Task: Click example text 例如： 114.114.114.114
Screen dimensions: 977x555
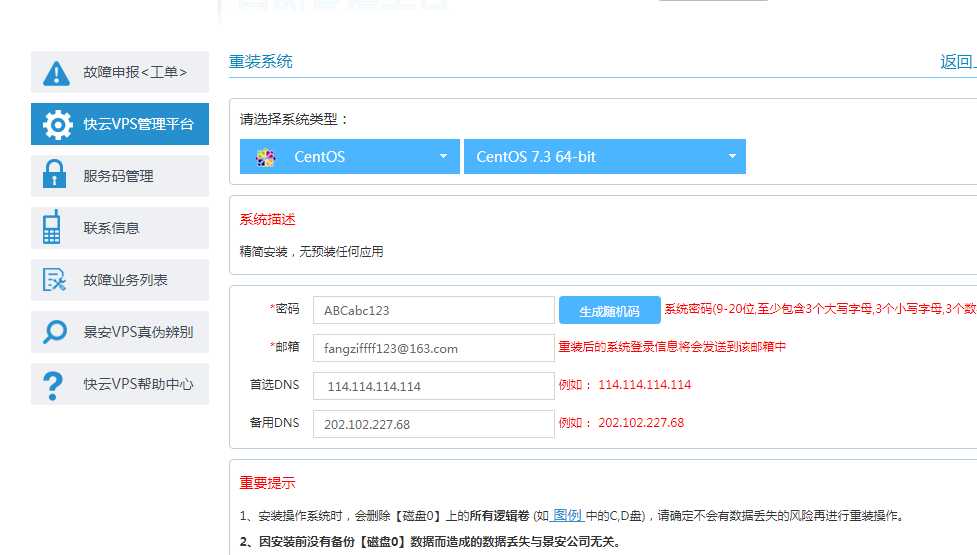Action: point(624,384)
